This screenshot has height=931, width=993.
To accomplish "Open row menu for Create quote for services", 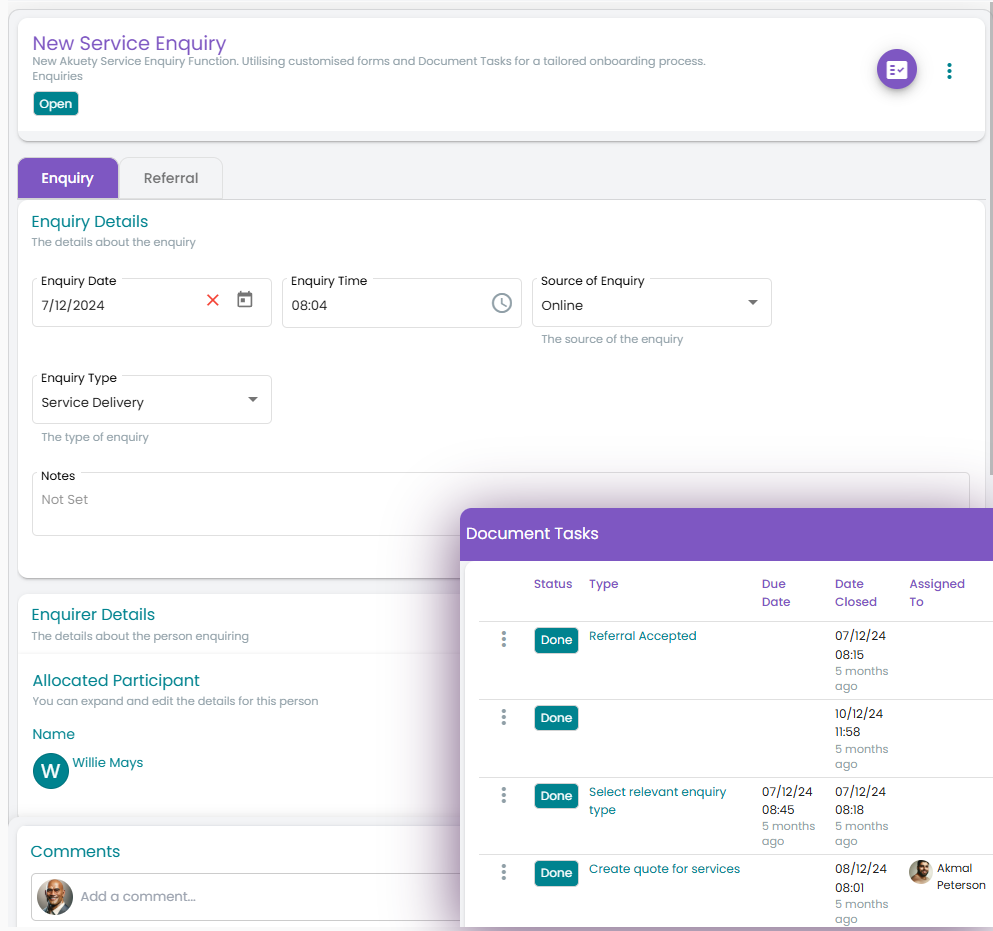I will (503, 872).
